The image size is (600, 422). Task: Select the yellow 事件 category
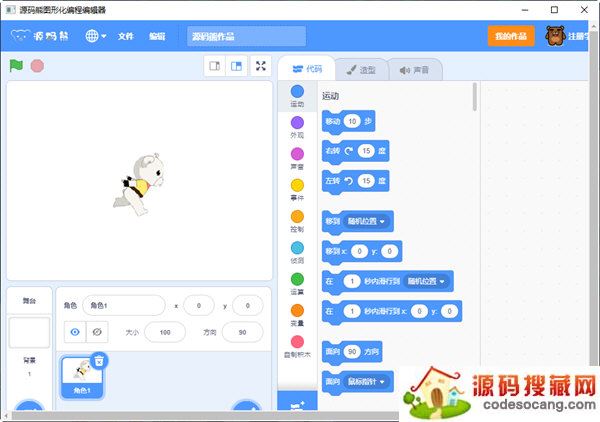point(297,190)
